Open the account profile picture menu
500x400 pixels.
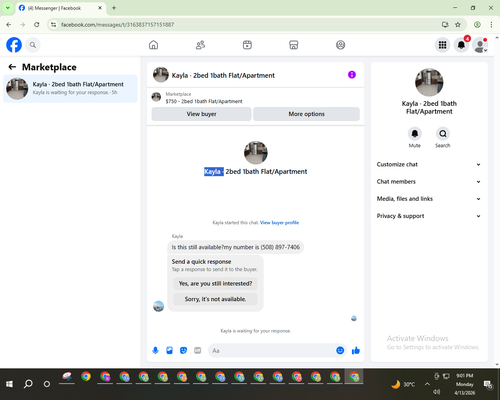click(x=480, y=45)
